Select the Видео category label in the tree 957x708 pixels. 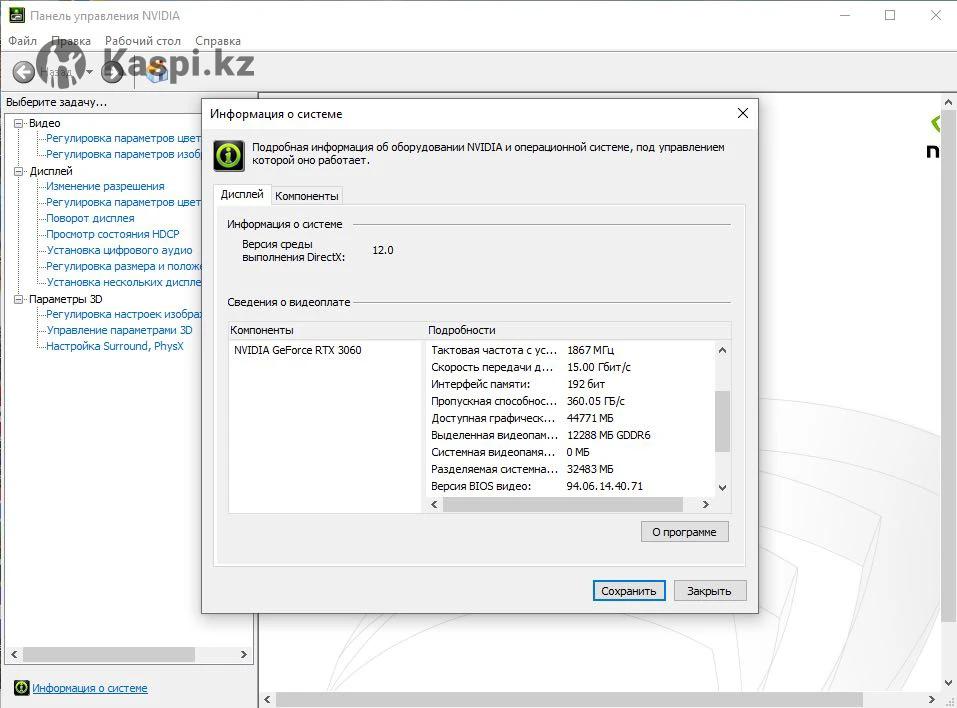pos(45,123)
